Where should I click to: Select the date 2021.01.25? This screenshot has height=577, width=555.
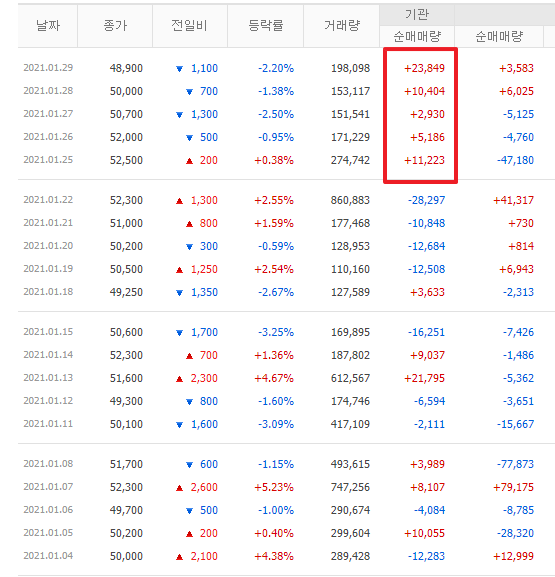[48, 160]
